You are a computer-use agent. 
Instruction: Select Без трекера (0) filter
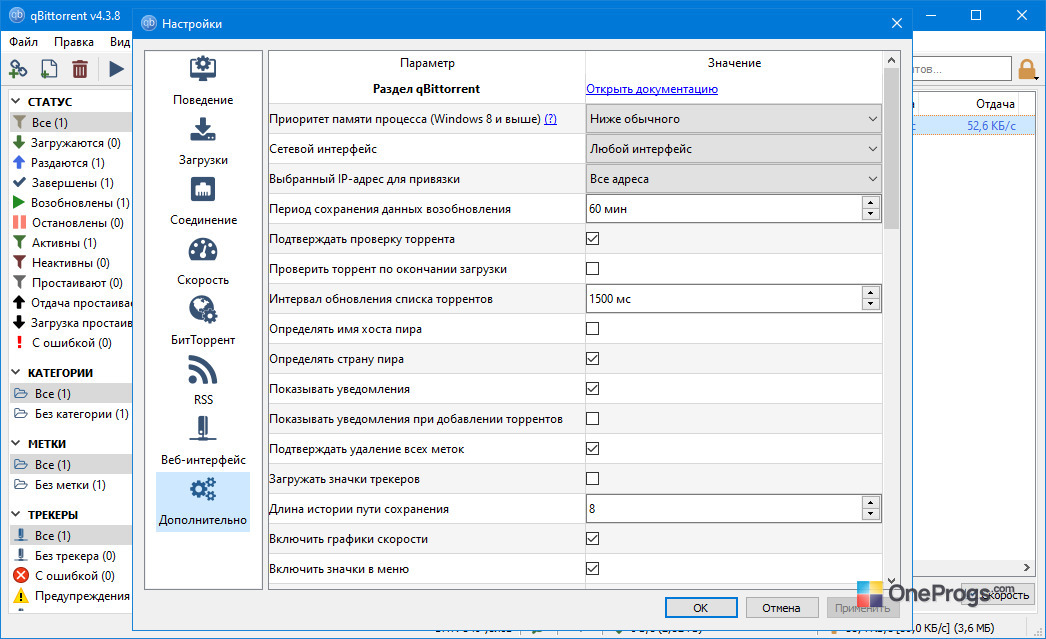click(x=71, y=556)
